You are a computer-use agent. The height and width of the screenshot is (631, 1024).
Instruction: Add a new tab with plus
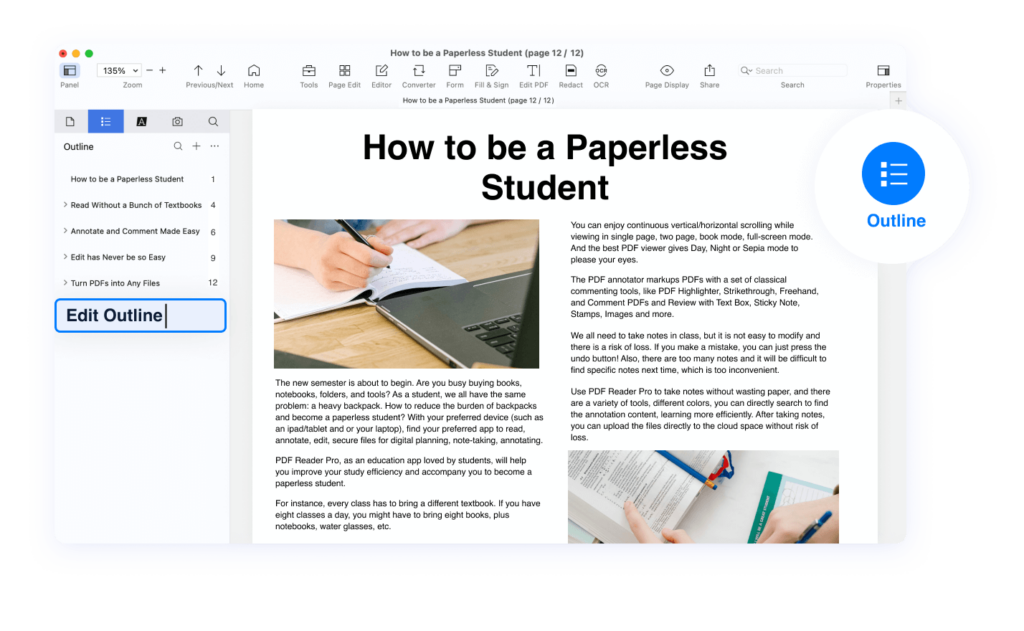pyautogui.click(x=899, y=101)
